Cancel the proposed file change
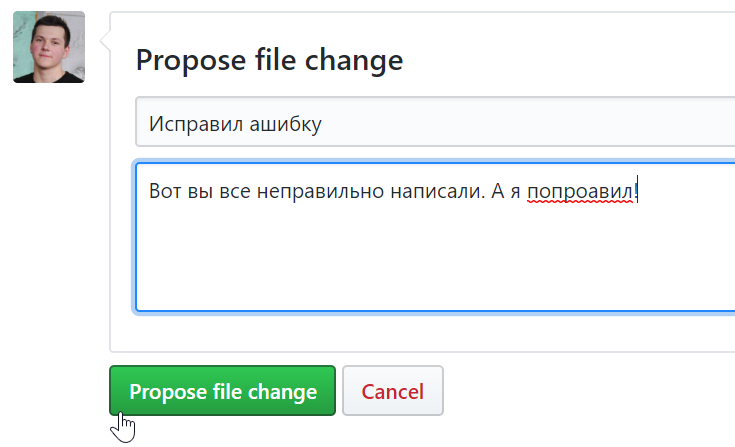 392,391
